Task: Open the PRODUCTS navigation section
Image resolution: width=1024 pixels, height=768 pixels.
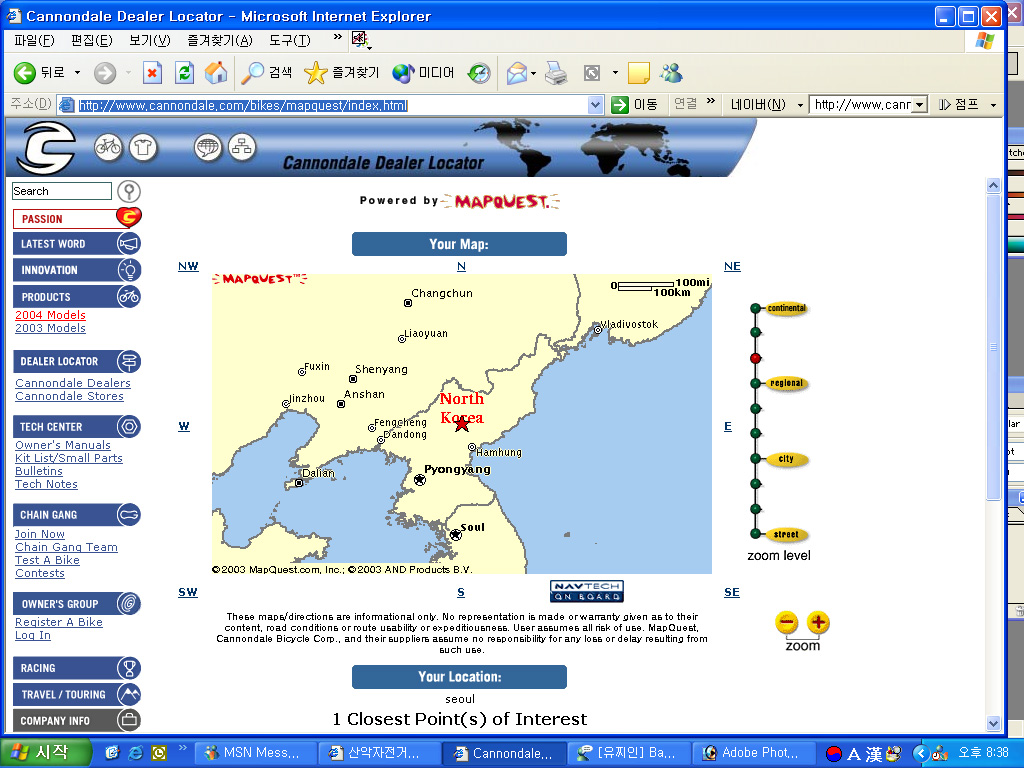Action: [76, 296]
